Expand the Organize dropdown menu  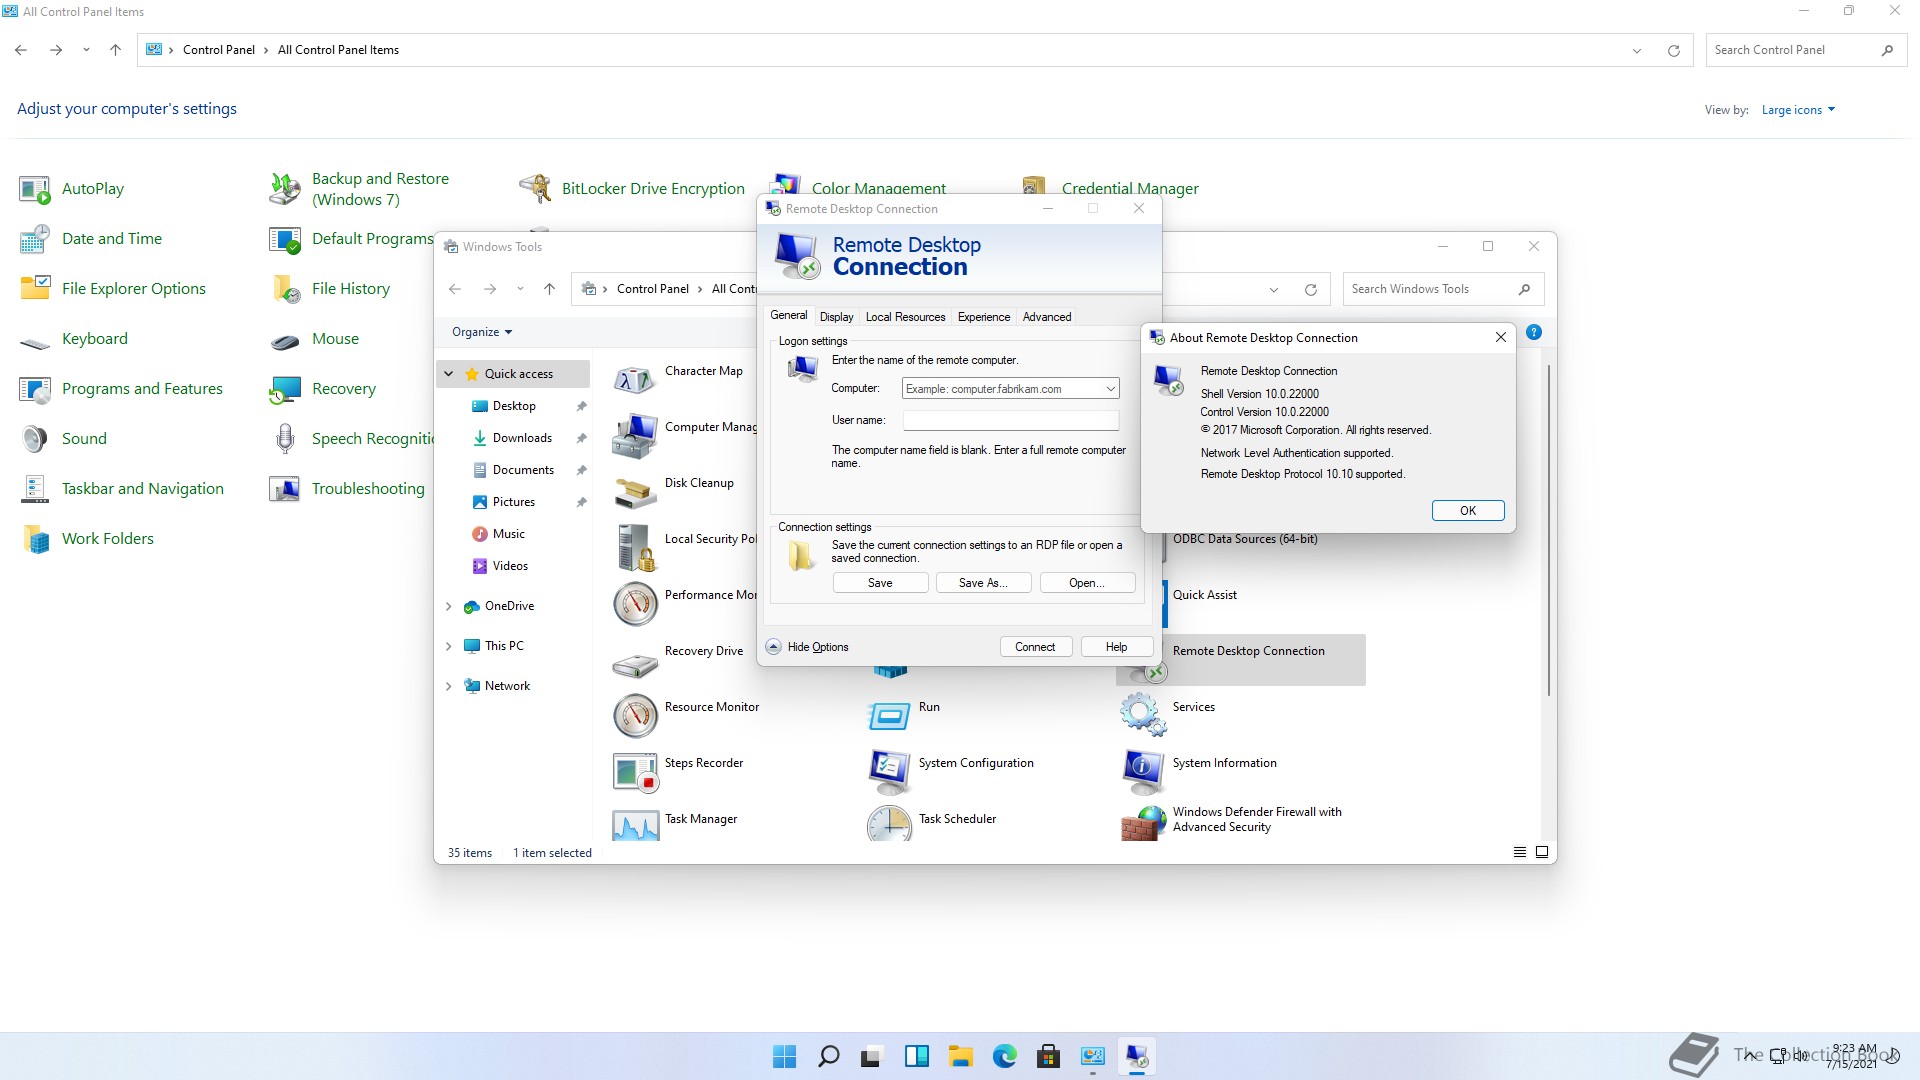482,332
